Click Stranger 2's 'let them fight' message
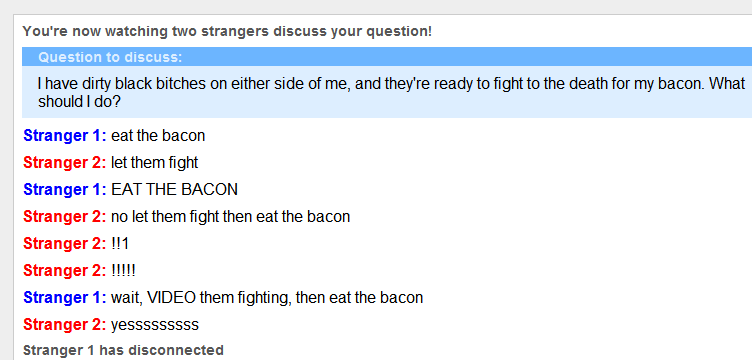 pos(154,163)
